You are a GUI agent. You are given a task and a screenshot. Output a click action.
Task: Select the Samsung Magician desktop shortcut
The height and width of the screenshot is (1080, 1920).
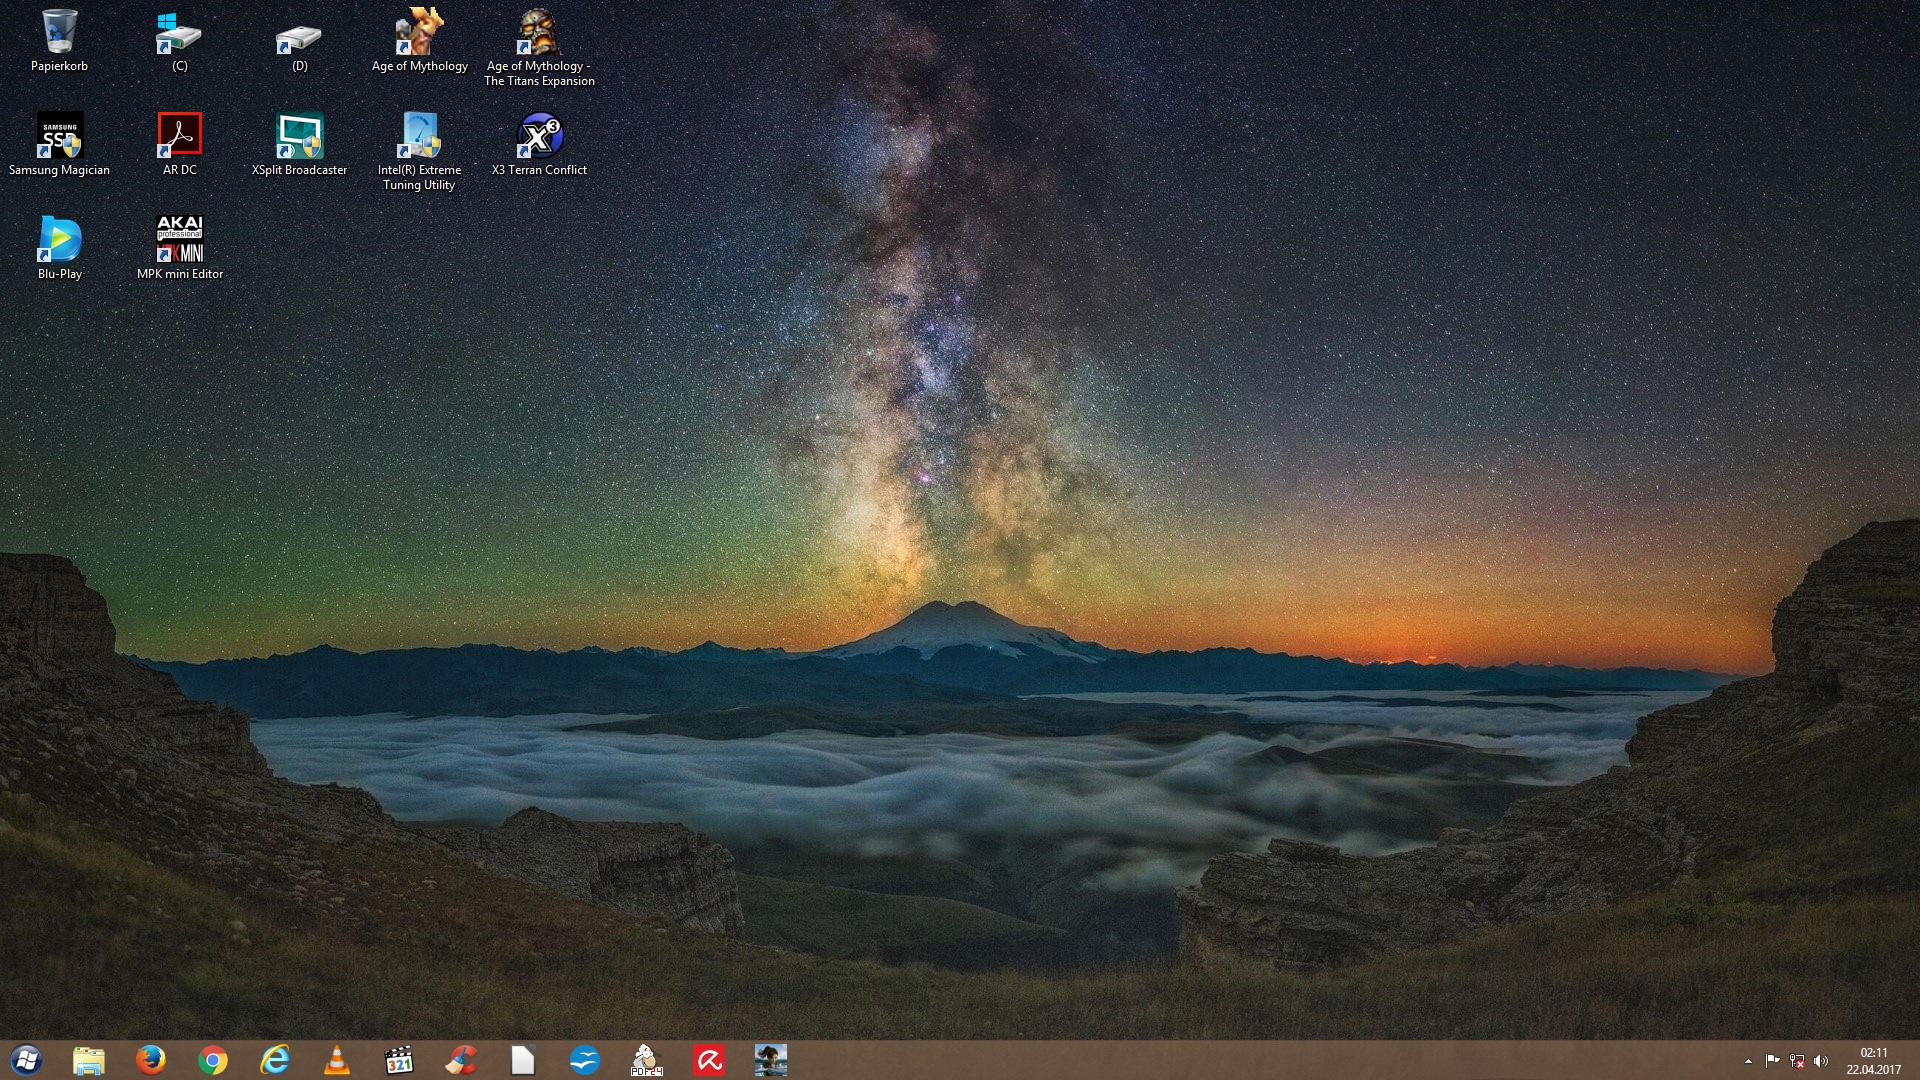[x=59, y=136]
